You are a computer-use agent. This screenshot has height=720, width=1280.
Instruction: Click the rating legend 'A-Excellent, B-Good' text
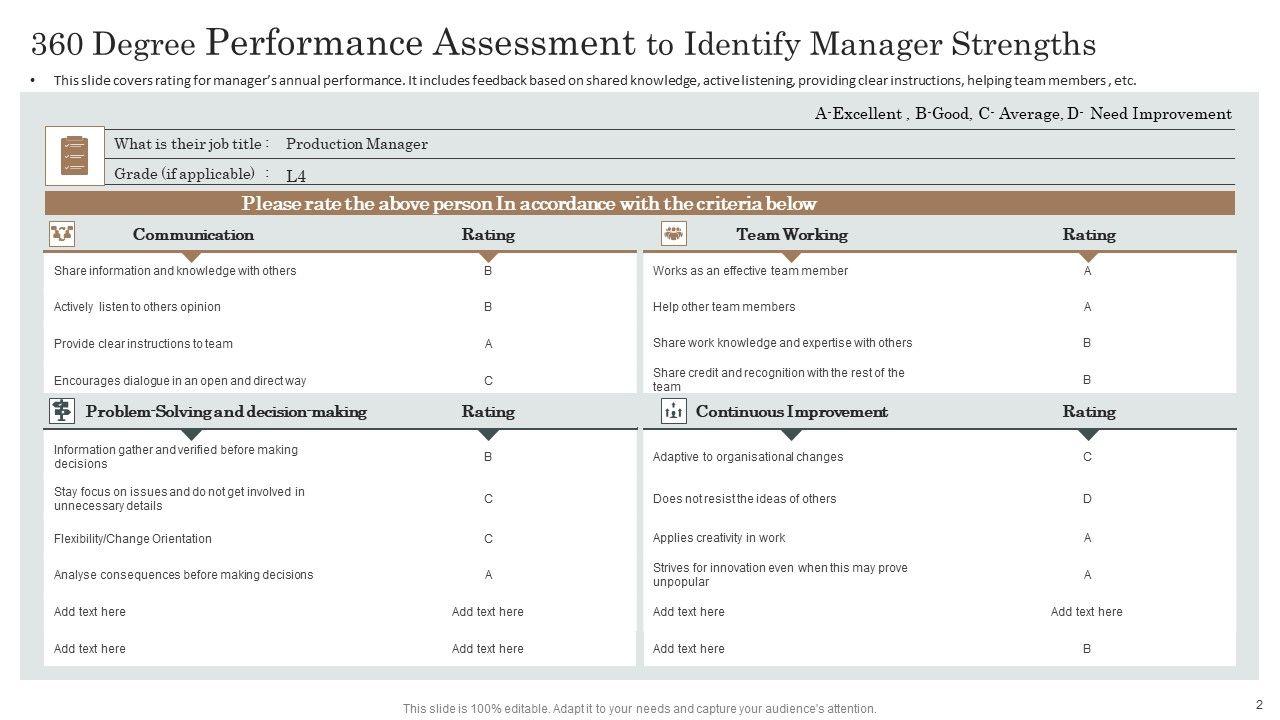pyautogui.click(x=1023, y=114)
